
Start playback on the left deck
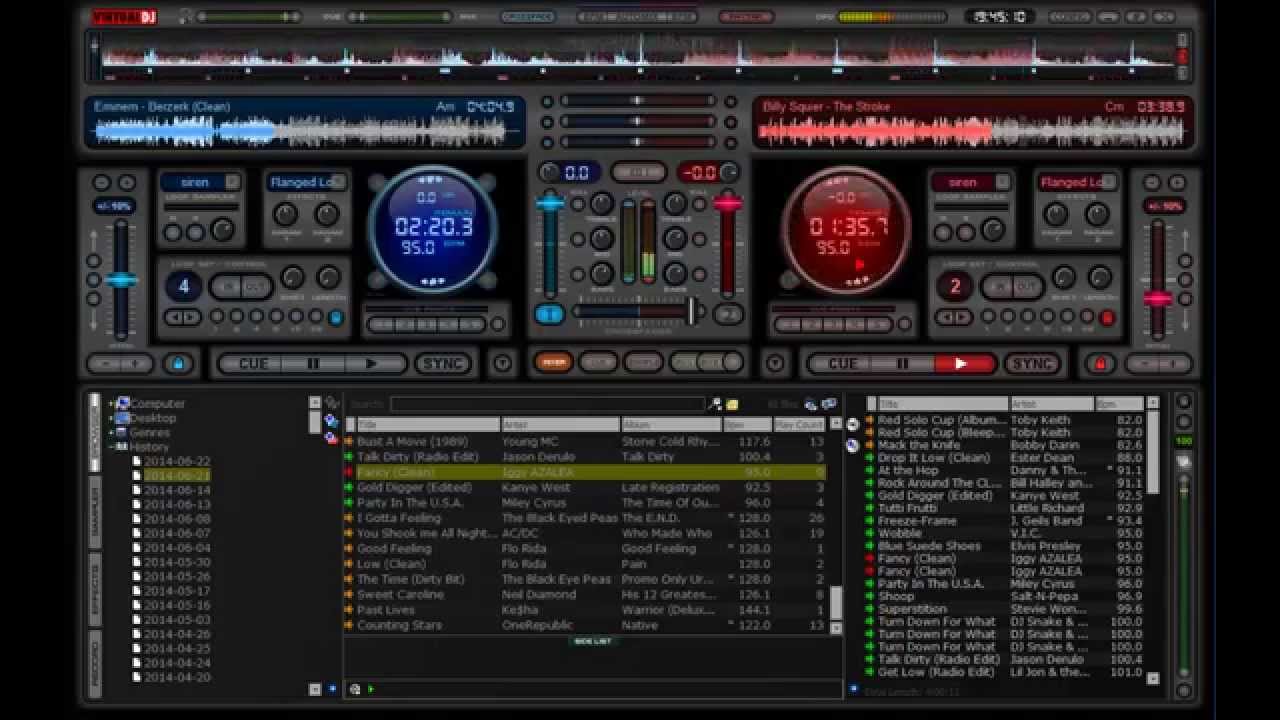tap(371, 364)
